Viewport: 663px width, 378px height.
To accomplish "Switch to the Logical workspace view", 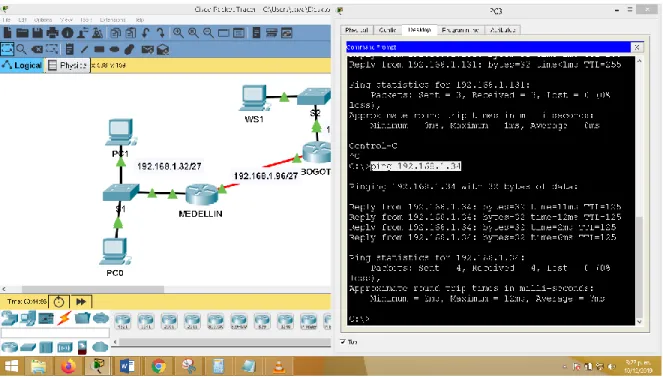I will click(22, 65).
